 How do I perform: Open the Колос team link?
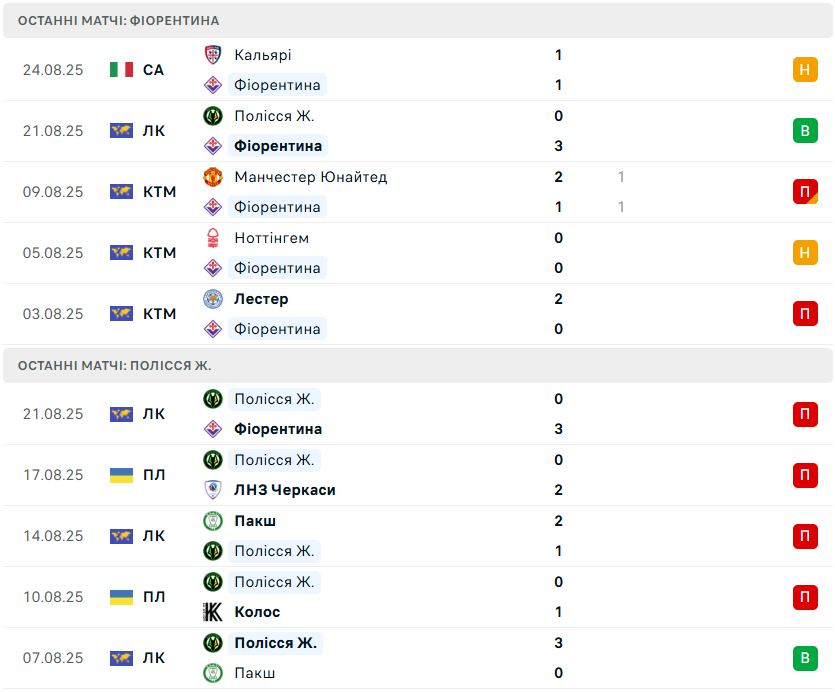point(257,612)
